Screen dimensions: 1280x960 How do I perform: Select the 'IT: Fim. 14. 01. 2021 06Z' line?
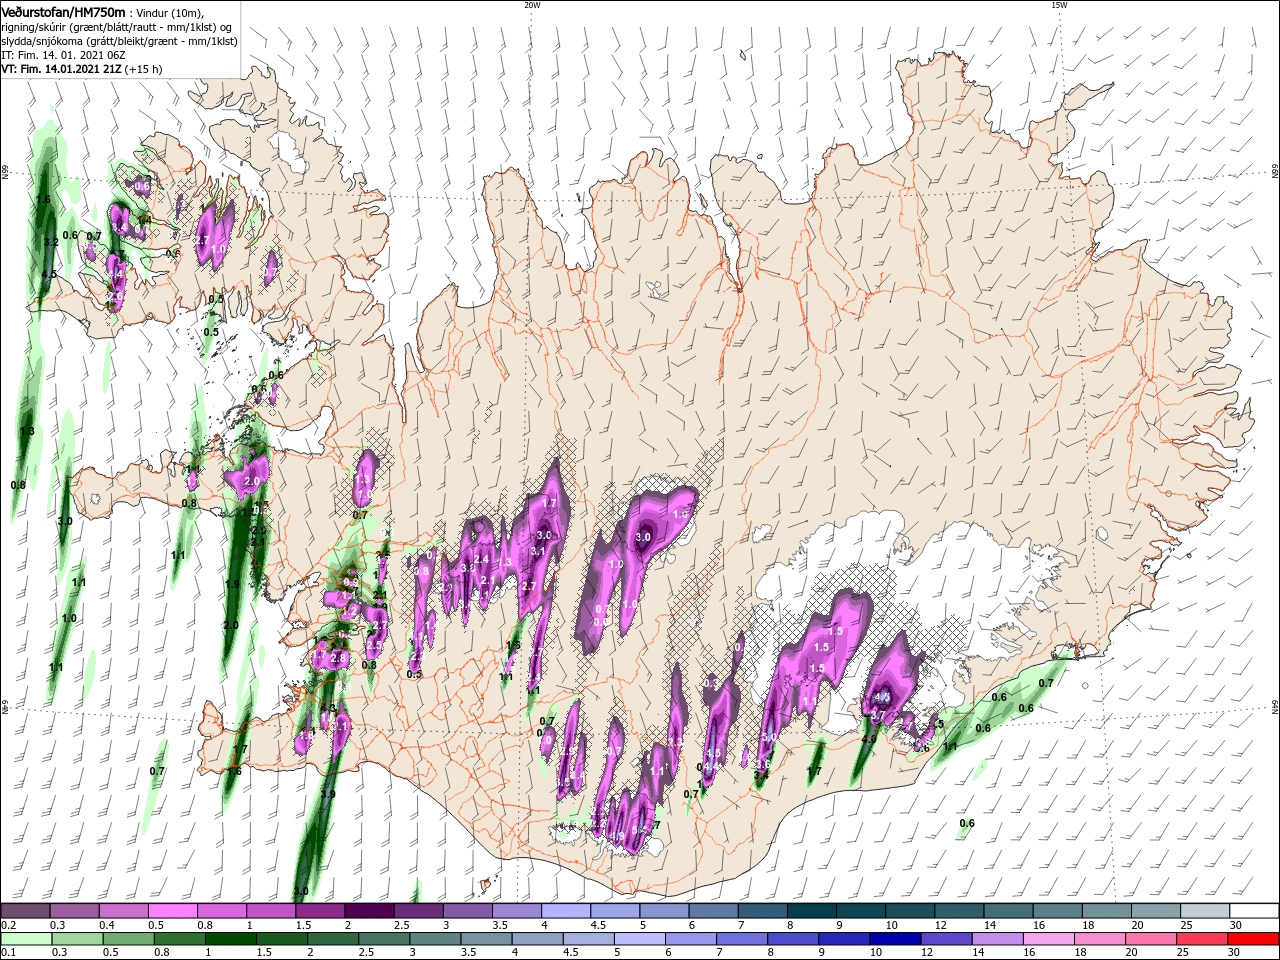pos(61,55)
